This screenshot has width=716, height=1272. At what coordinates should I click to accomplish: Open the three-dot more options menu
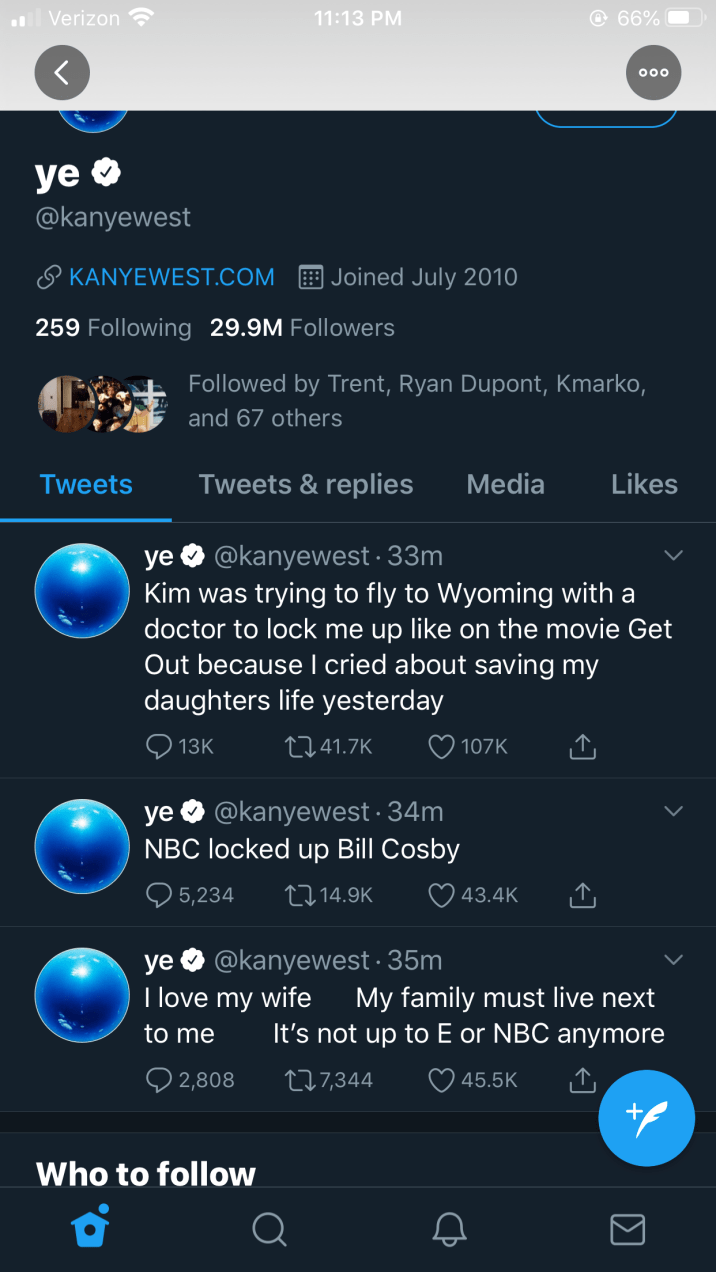click(653, 72)
